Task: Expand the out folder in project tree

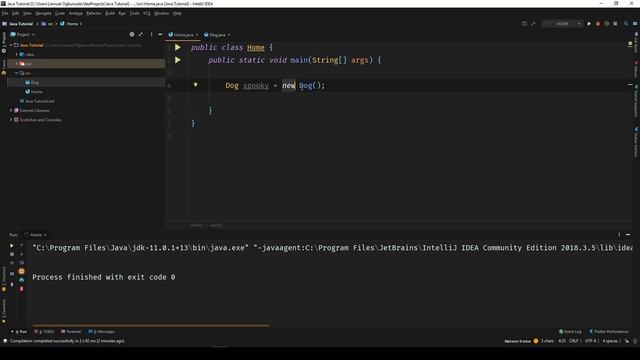Action: [17, 64]
